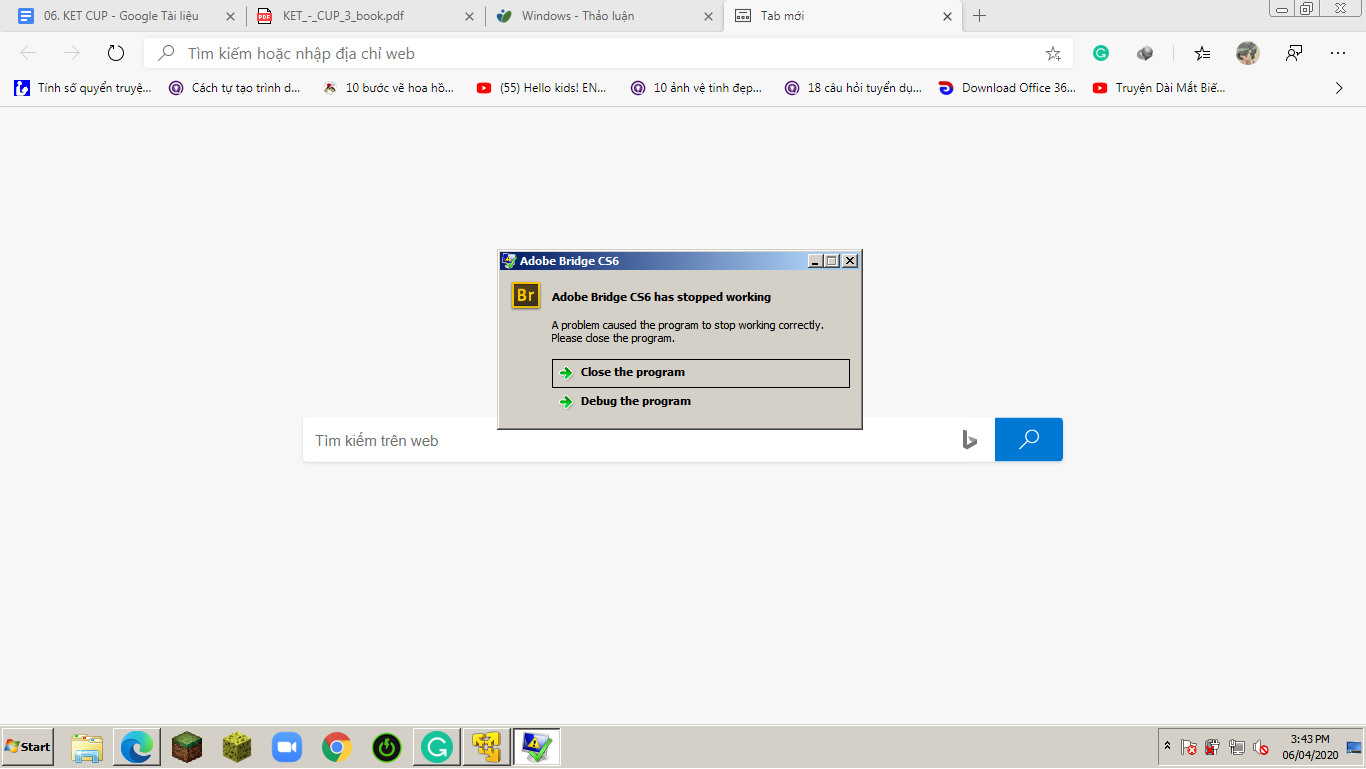Open Grammarly from the taskbar
This screenshot has width=1366, height=769.
tap(436, 747)
